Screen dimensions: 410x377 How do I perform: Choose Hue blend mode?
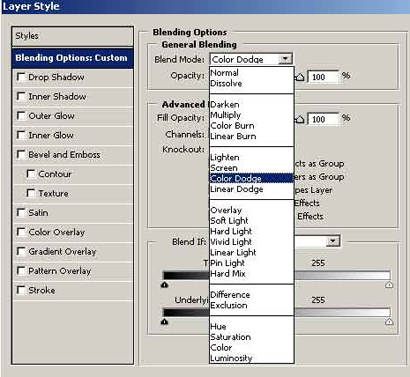[x=251, y=326]
